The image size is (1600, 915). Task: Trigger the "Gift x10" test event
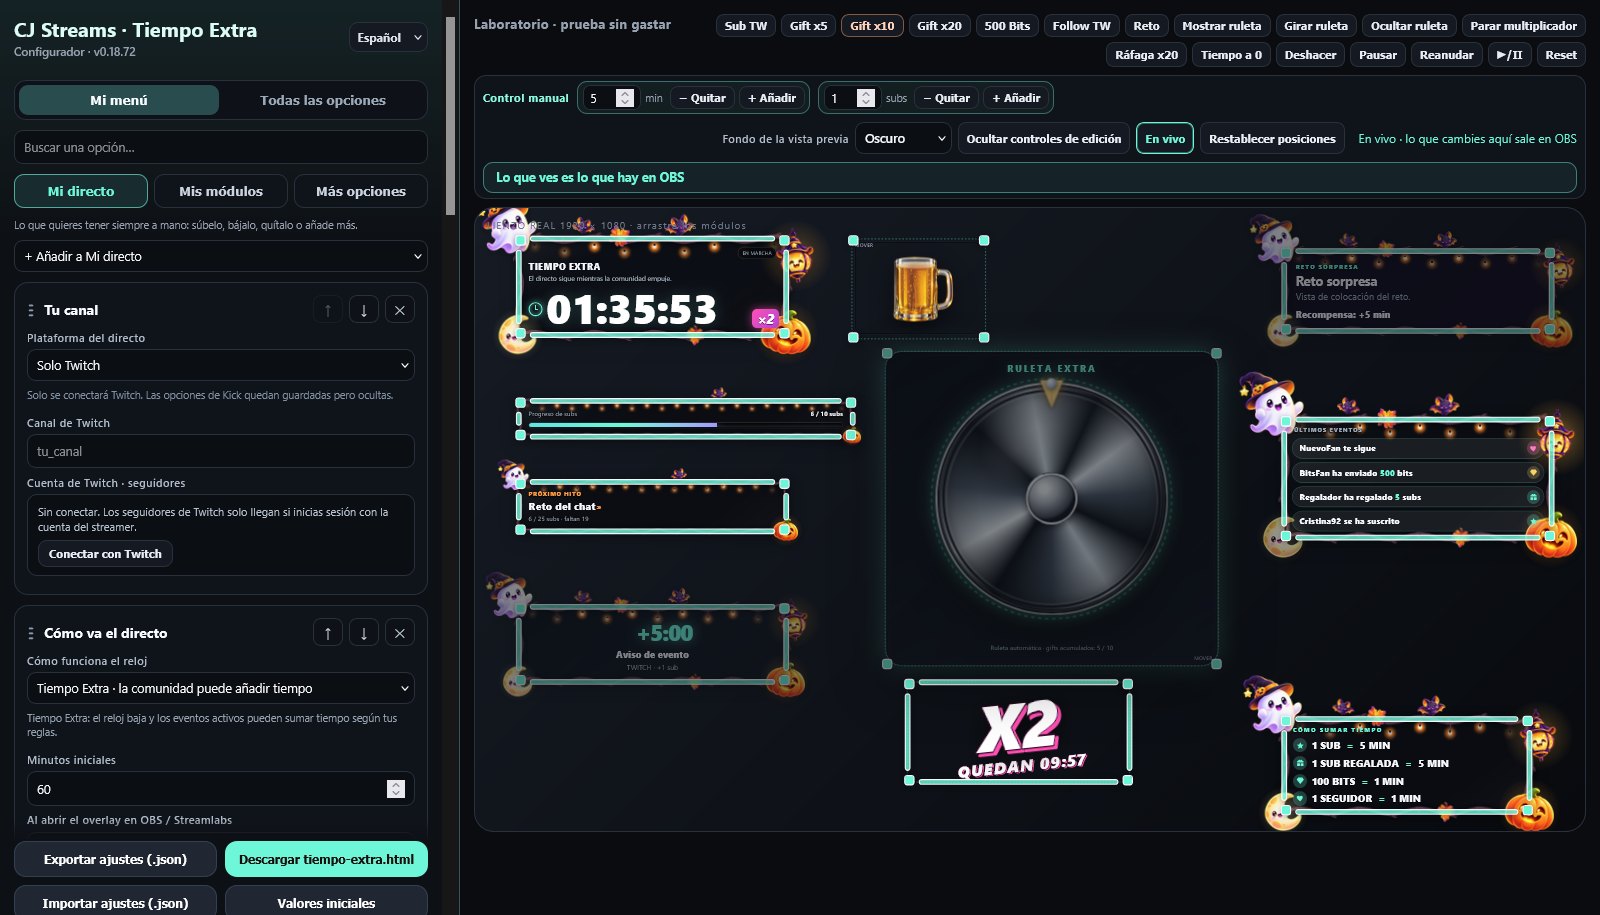click(872, 26)
